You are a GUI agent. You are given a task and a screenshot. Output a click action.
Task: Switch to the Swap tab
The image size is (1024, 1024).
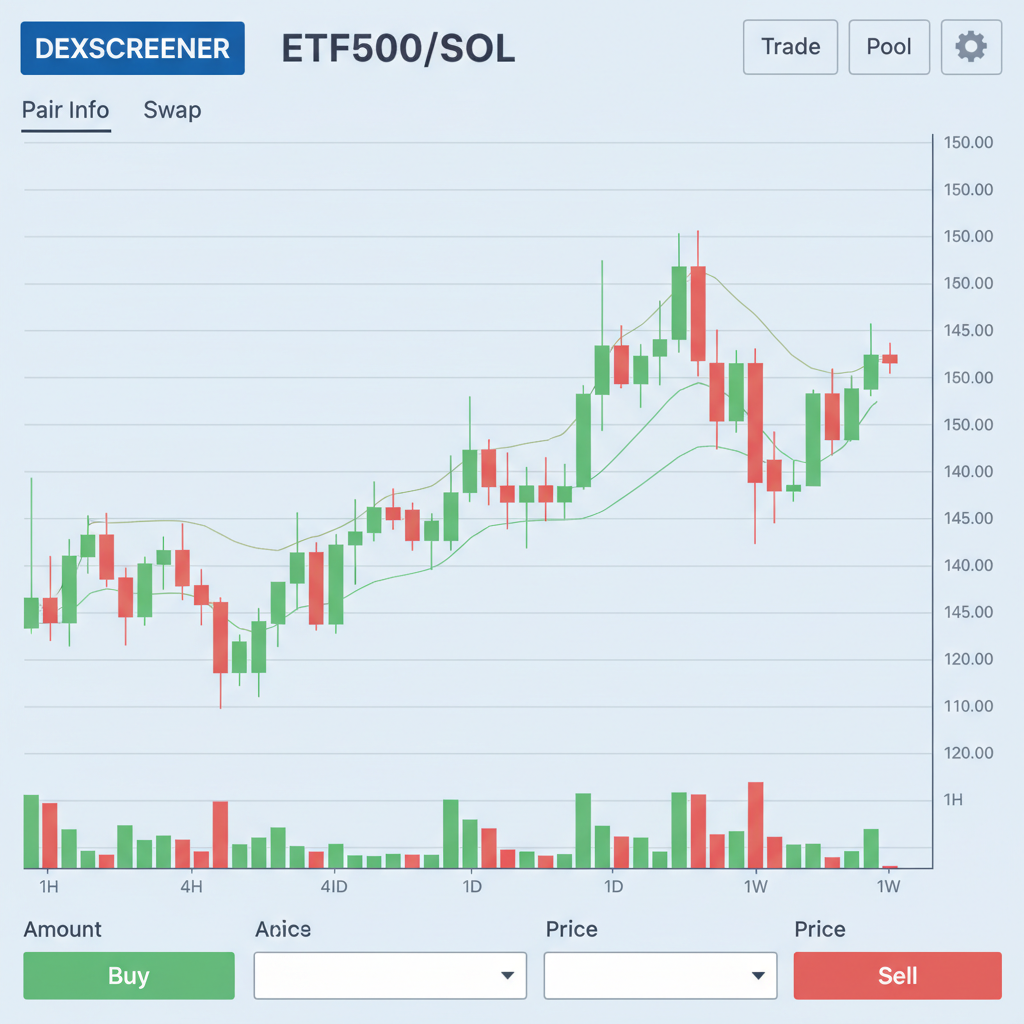click(x=171, y=110)
